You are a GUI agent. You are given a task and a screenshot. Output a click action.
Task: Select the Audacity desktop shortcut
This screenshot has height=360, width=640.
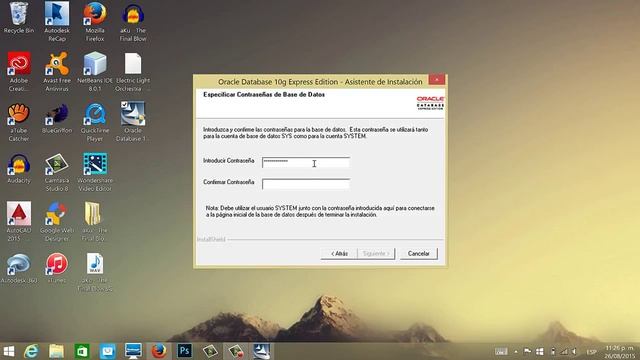pos(18,168)
